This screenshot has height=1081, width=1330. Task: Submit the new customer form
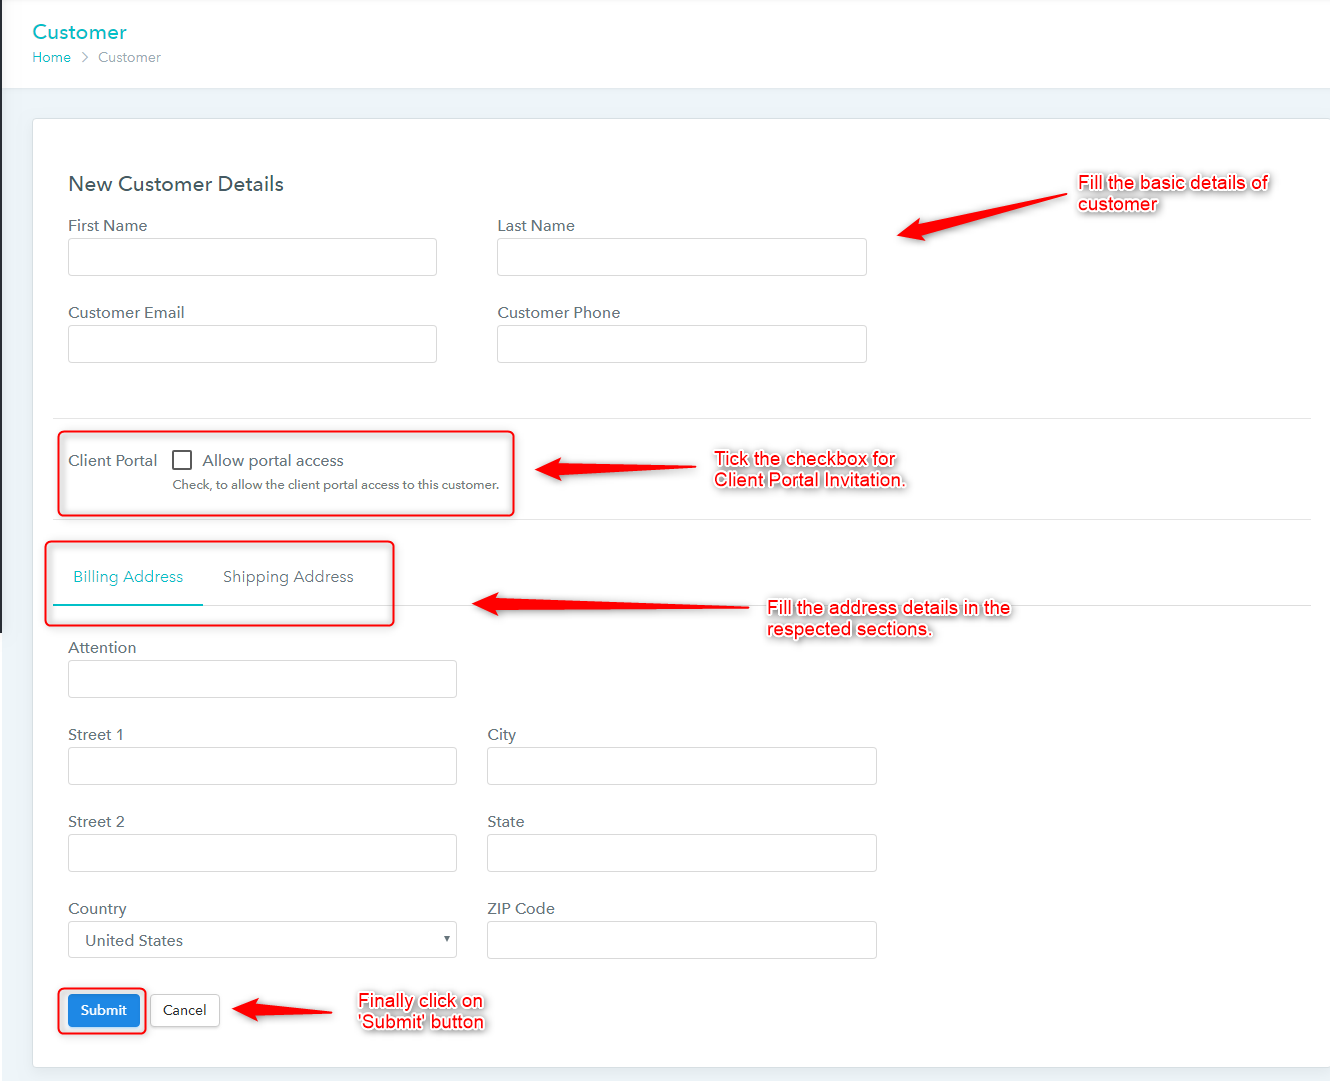[104, 1010]
